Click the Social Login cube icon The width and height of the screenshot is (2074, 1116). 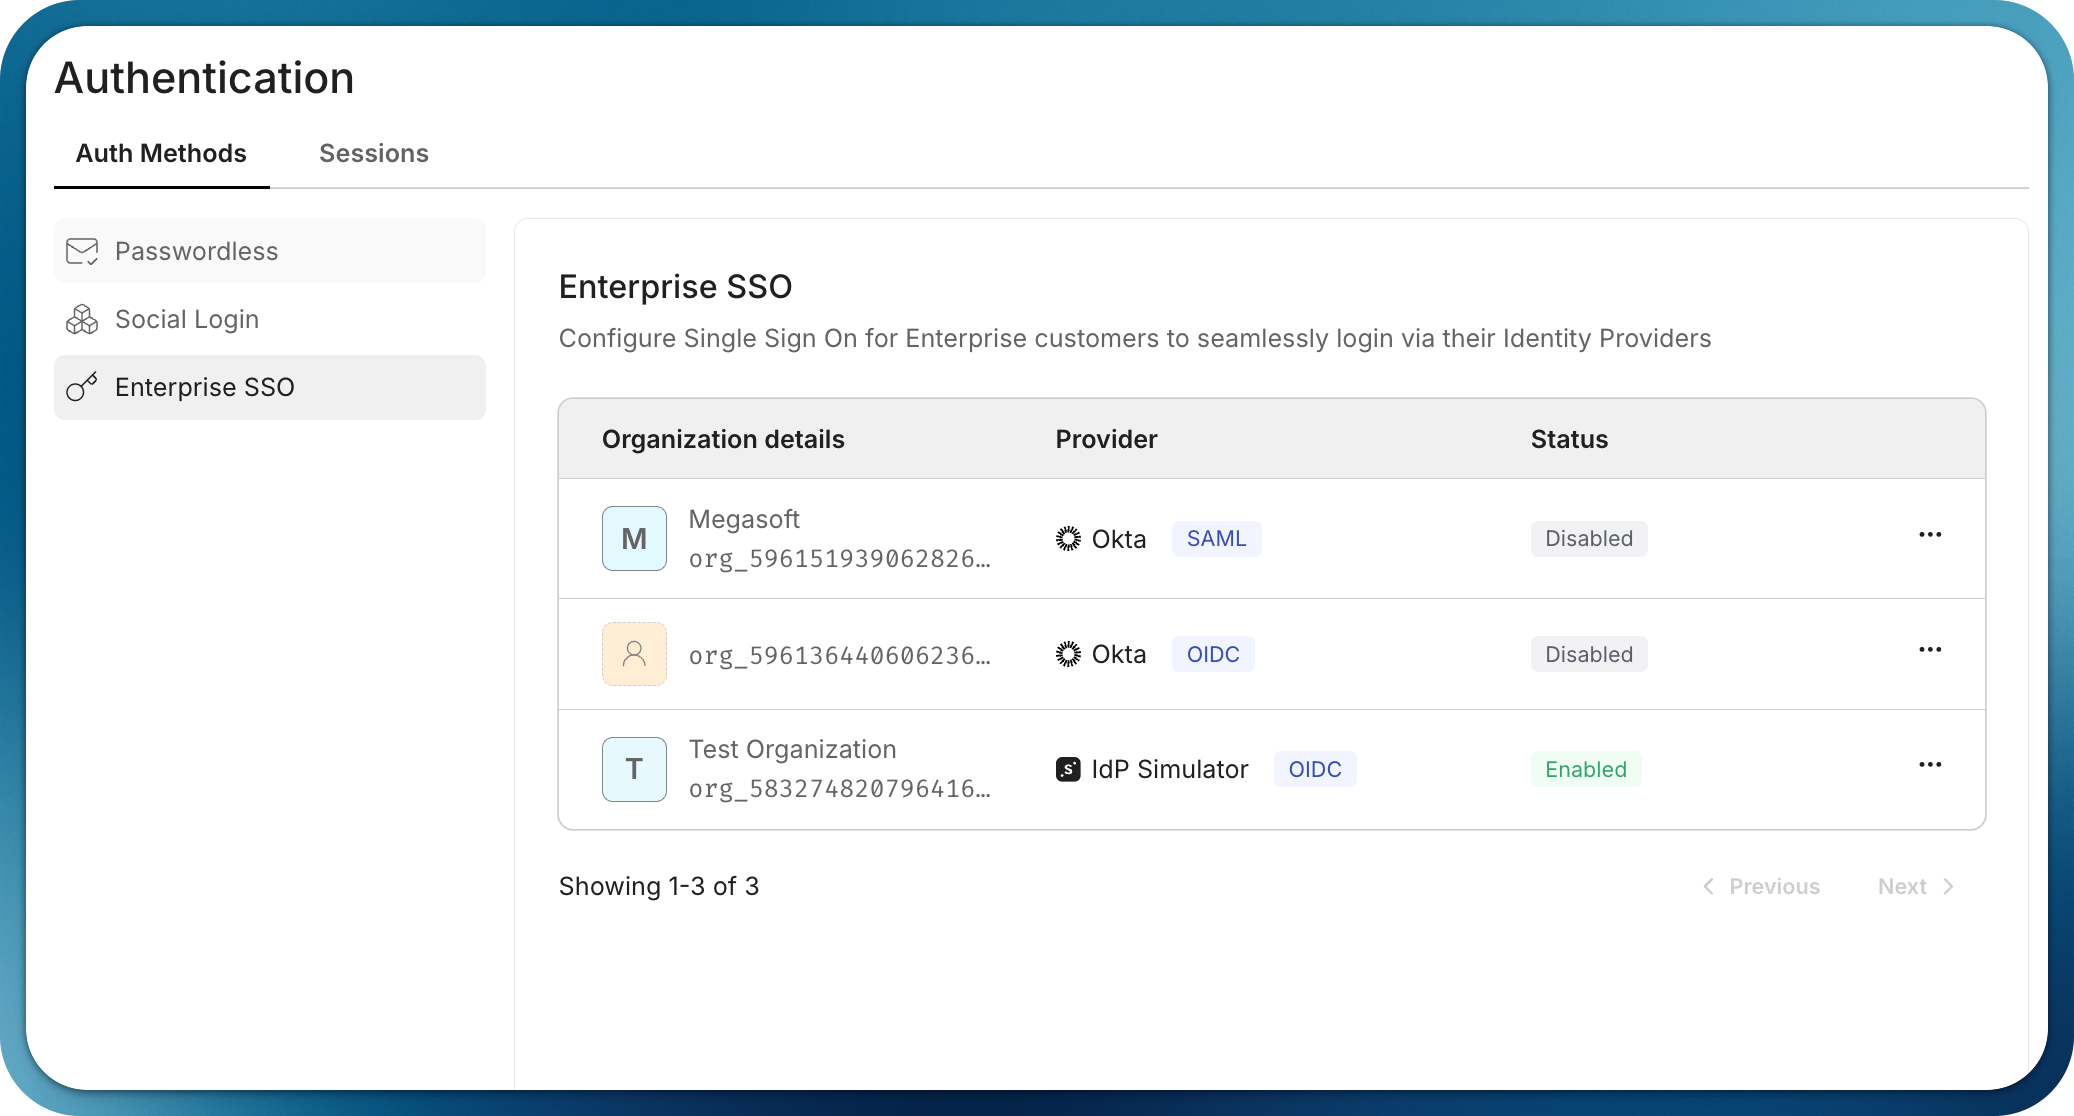[82, 319]
